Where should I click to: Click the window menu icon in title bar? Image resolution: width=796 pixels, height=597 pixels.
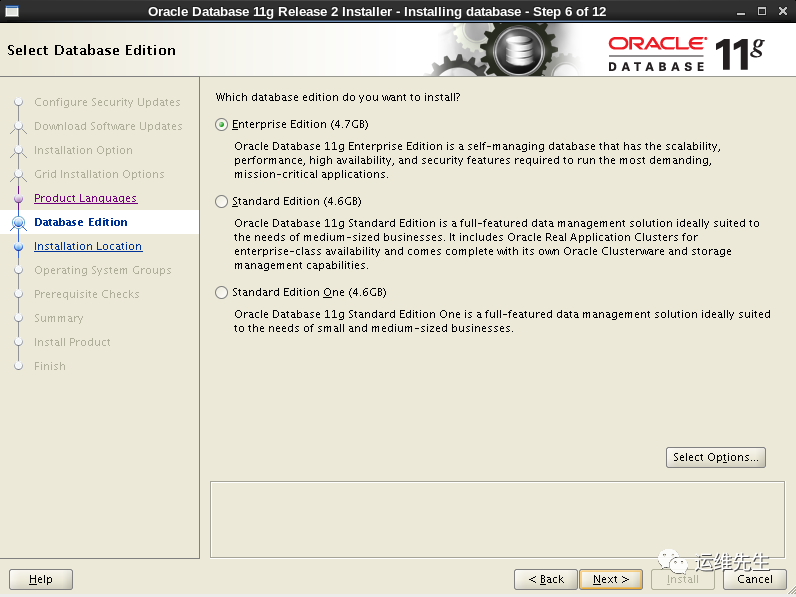(12, 11)
